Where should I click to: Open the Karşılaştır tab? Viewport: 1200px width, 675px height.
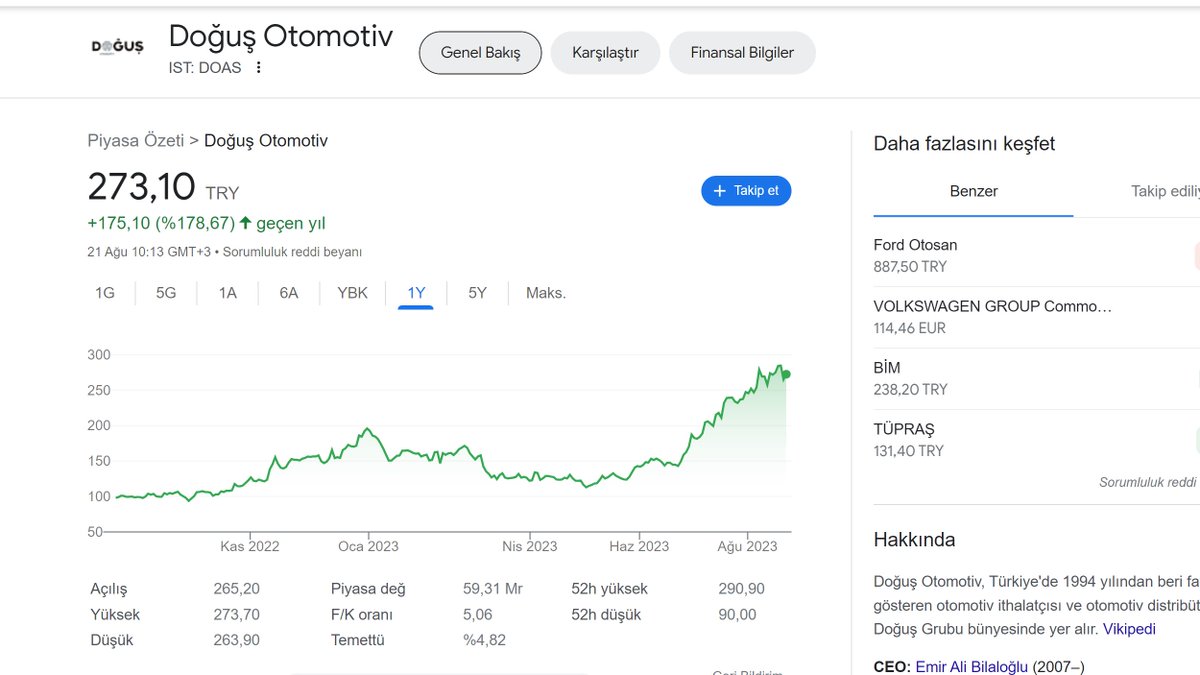click(x=605, y=53)
